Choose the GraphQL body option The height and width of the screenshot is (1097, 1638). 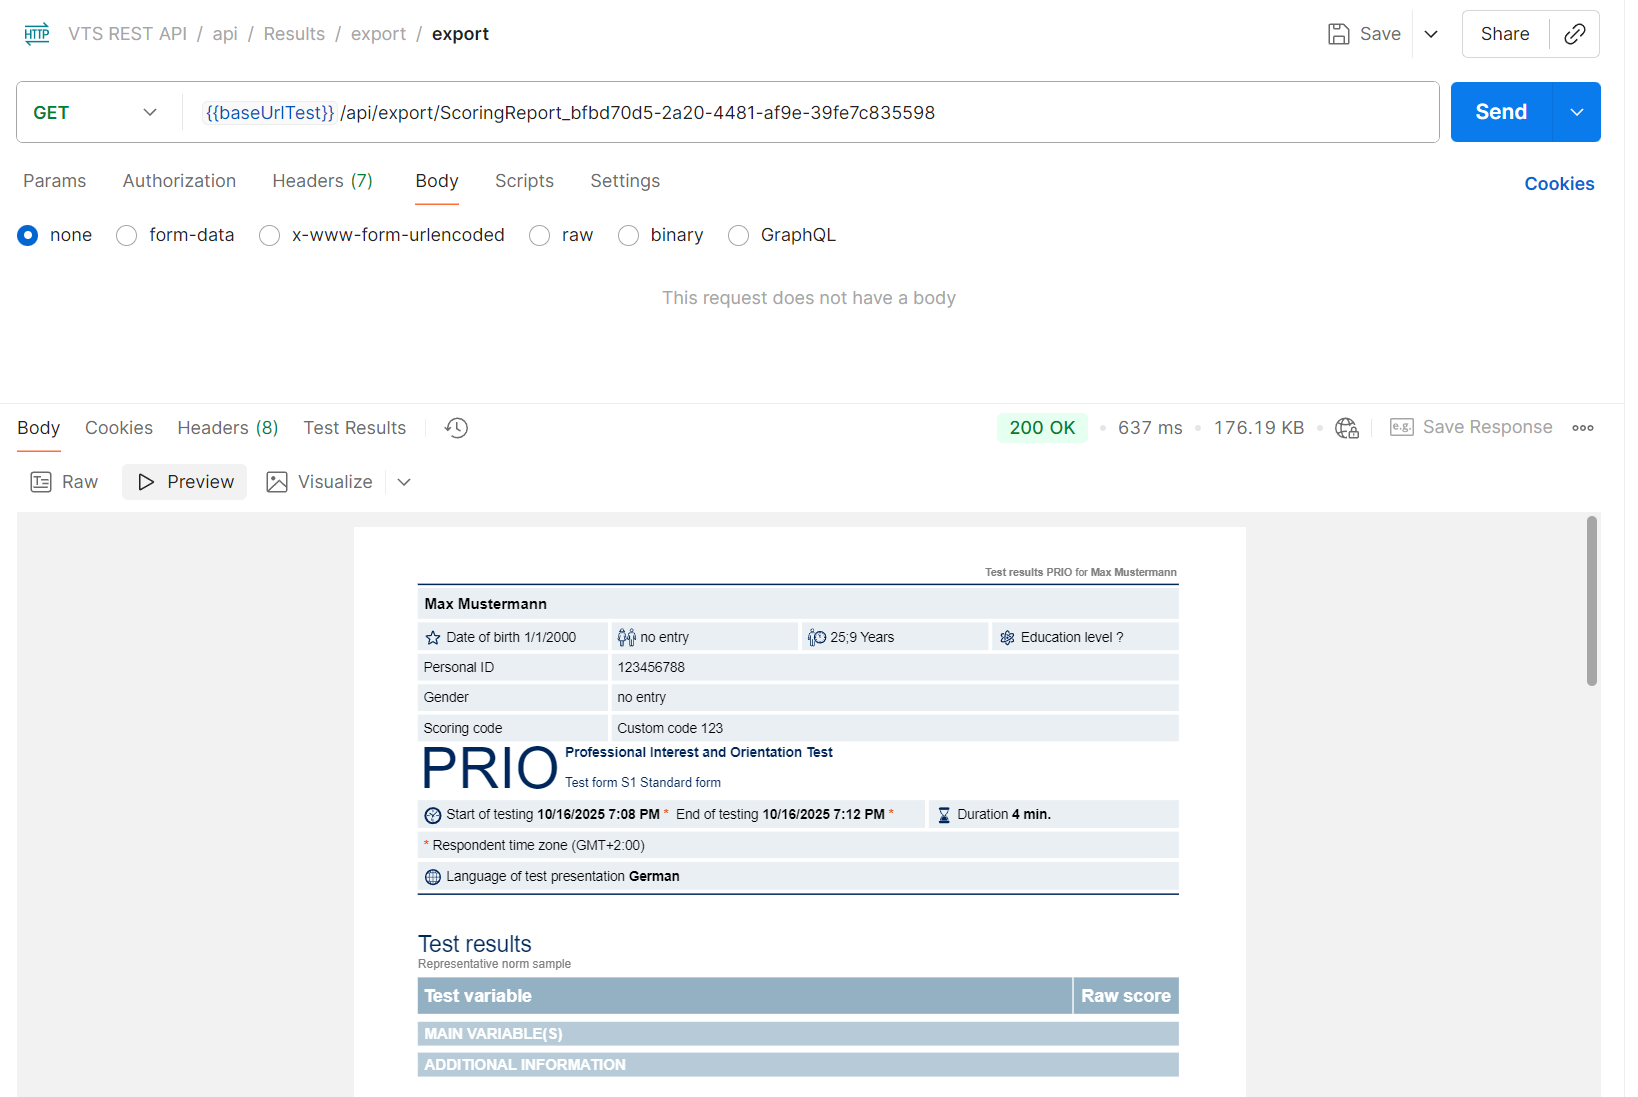[739, 235]
